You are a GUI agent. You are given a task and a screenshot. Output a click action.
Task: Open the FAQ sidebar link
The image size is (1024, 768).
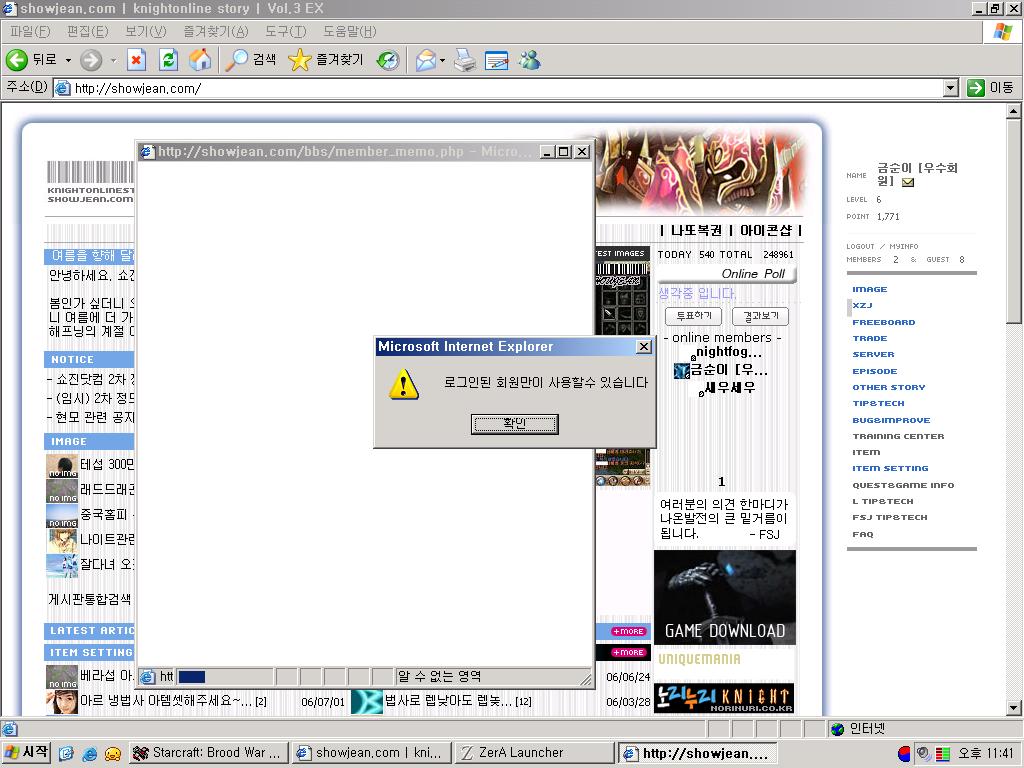(x=863, y=534)
